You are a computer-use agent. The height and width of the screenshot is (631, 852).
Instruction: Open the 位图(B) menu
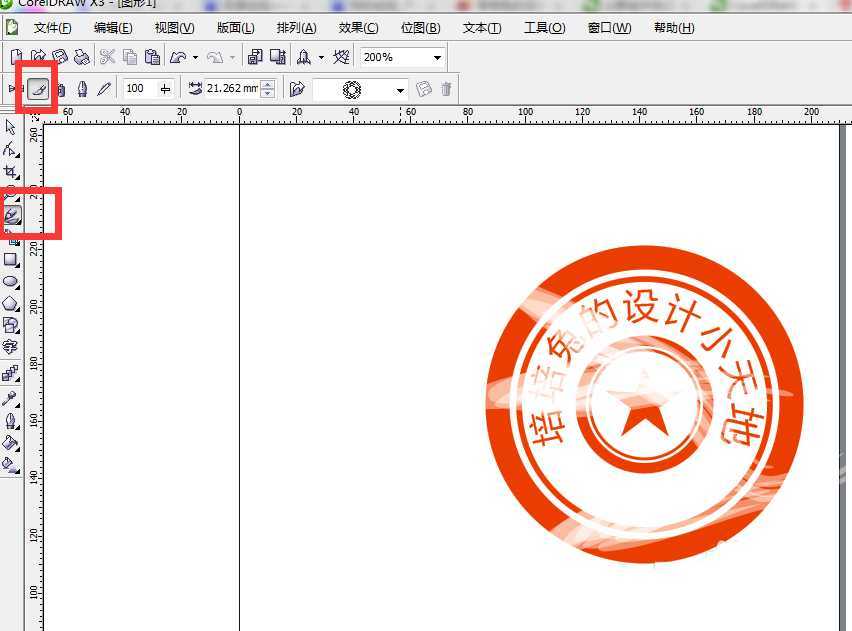click(420, 28)
